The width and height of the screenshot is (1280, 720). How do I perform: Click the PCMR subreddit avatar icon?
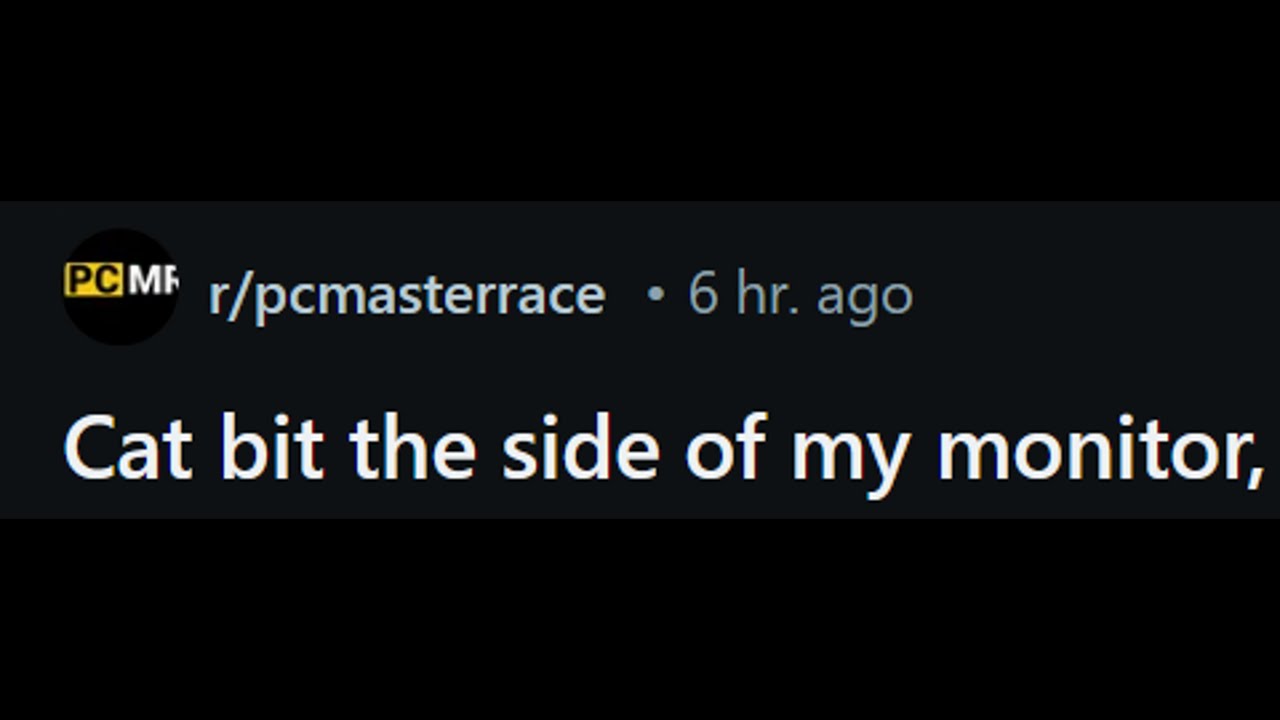(120, 287)
